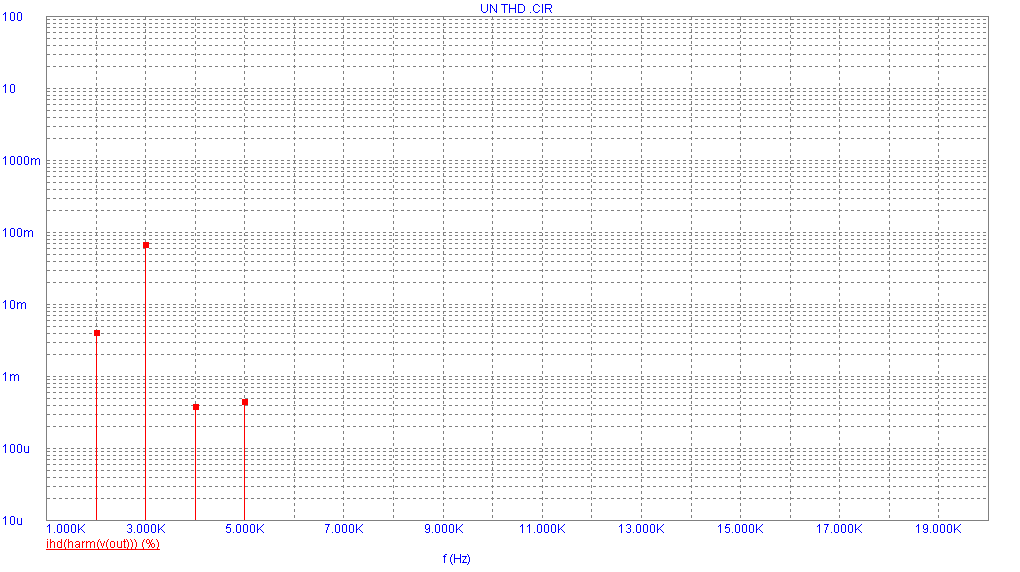Click the 3.000K x-axis label
Viewport: 1020px width, 572px height.
click(146, 529)
